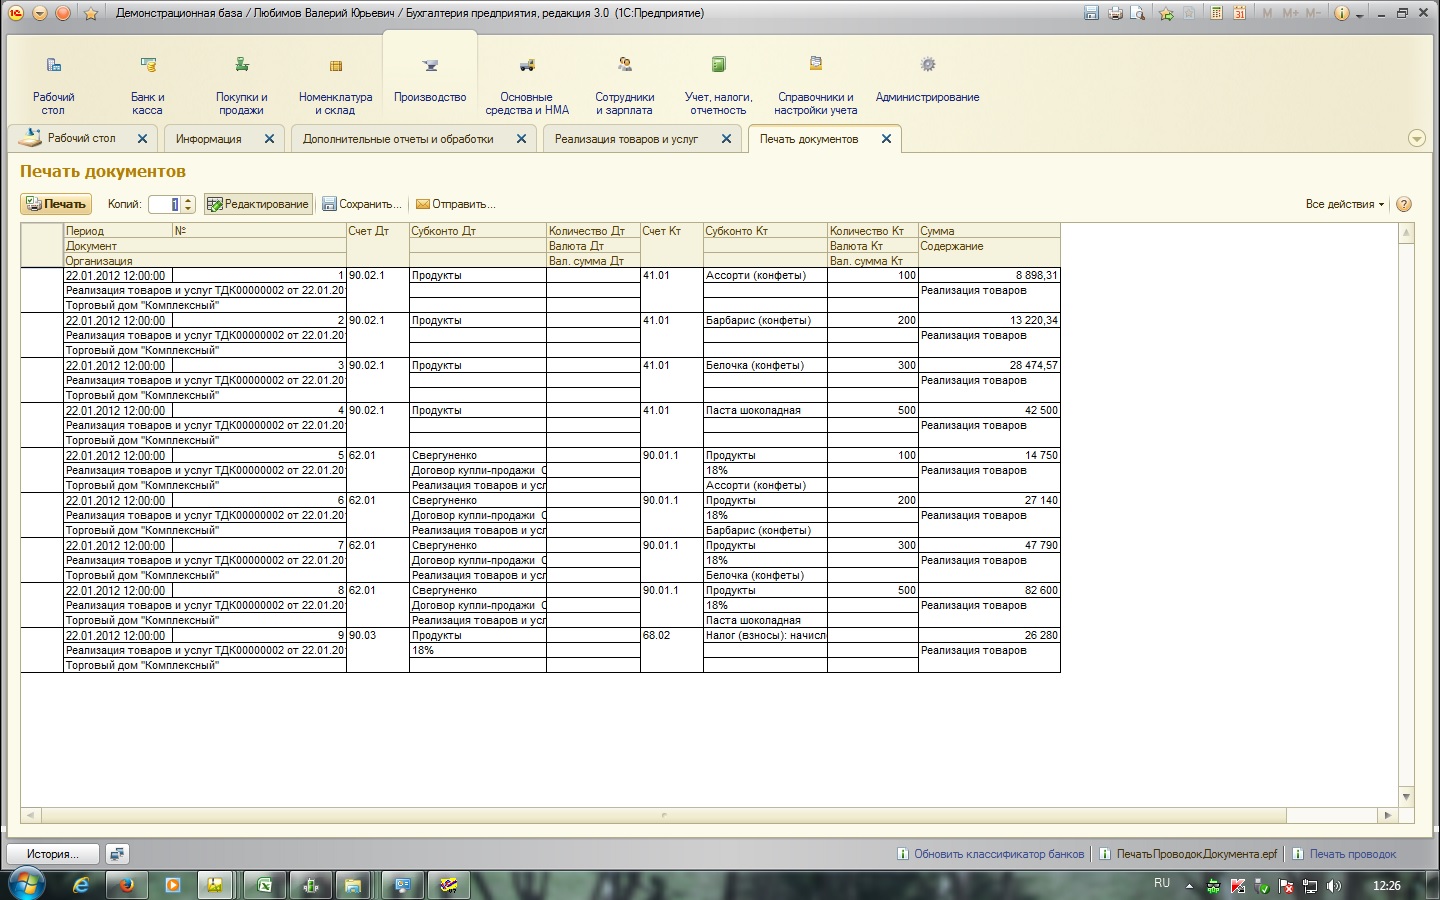
Task: Switch to Дополнительные отчеты и обработки tab
Action: click(398, 139)
